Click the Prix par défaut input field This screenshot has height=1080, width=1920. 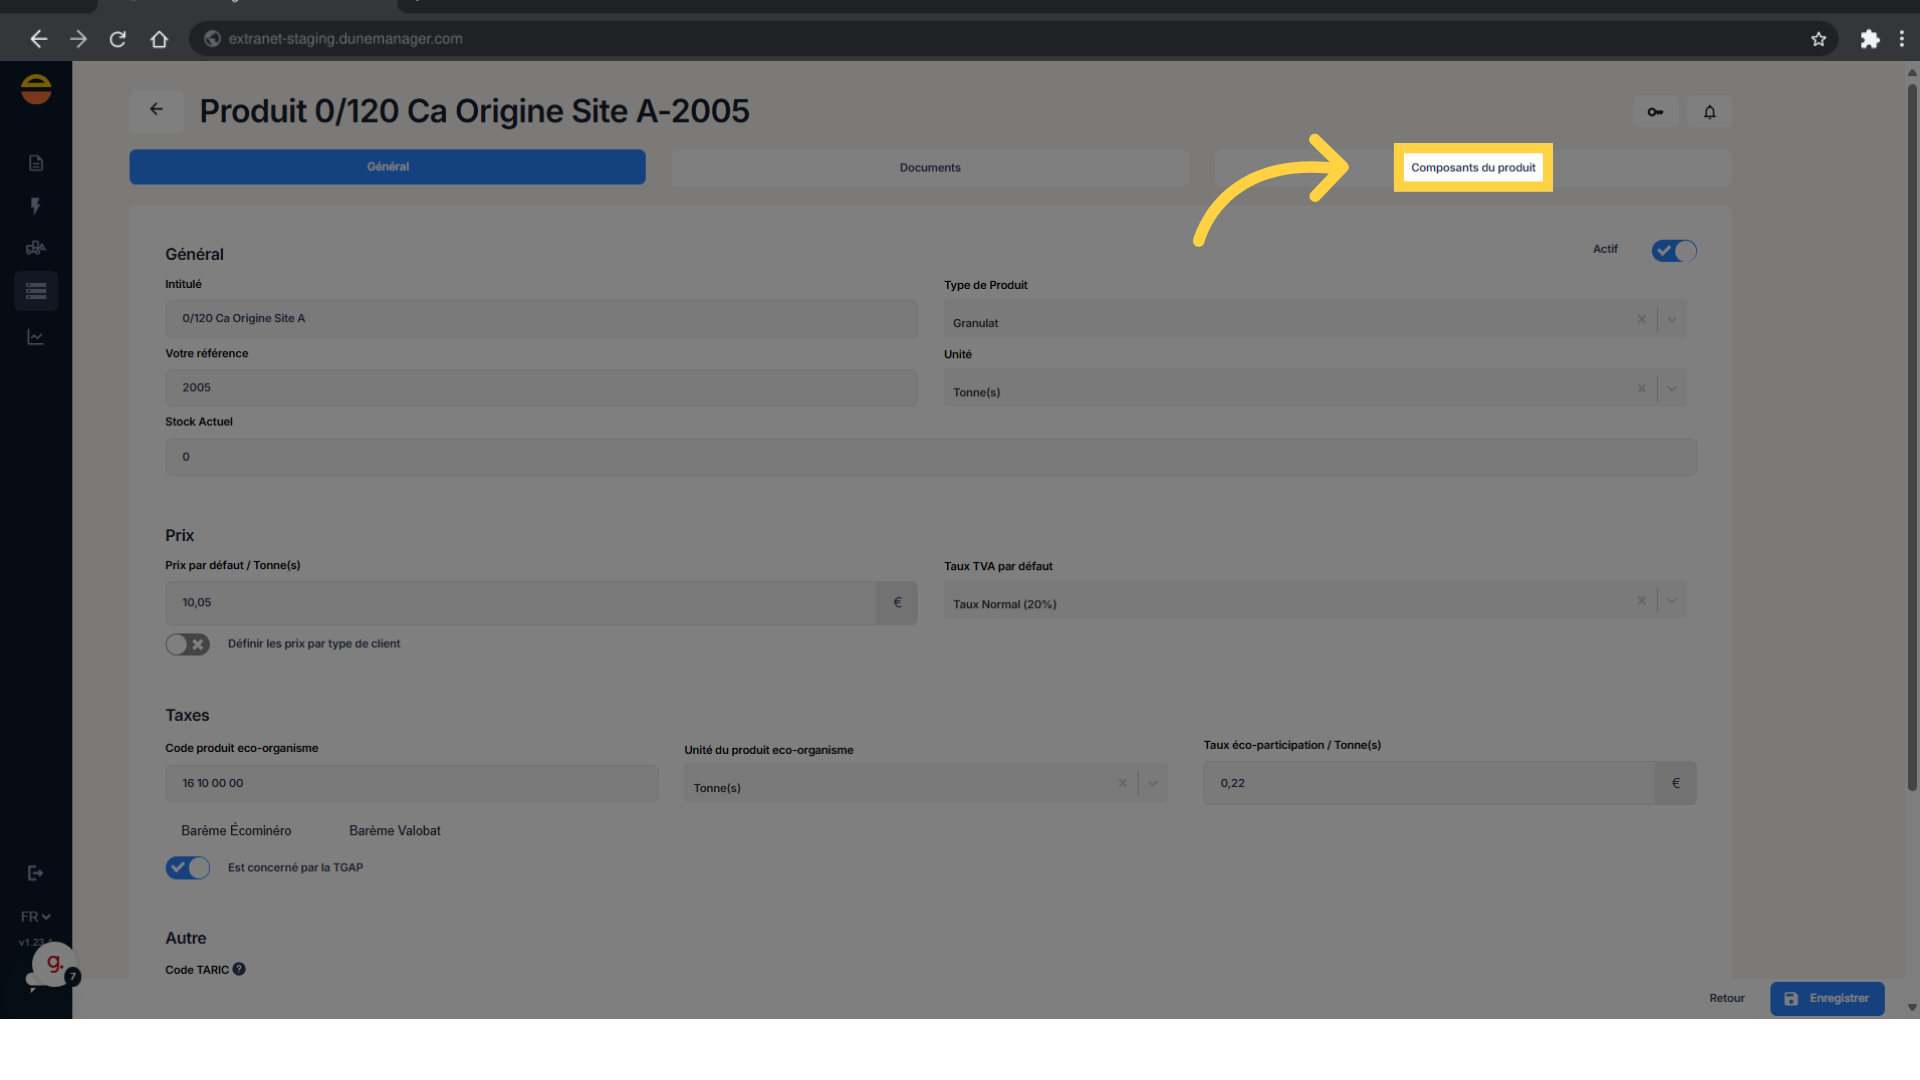520,603
